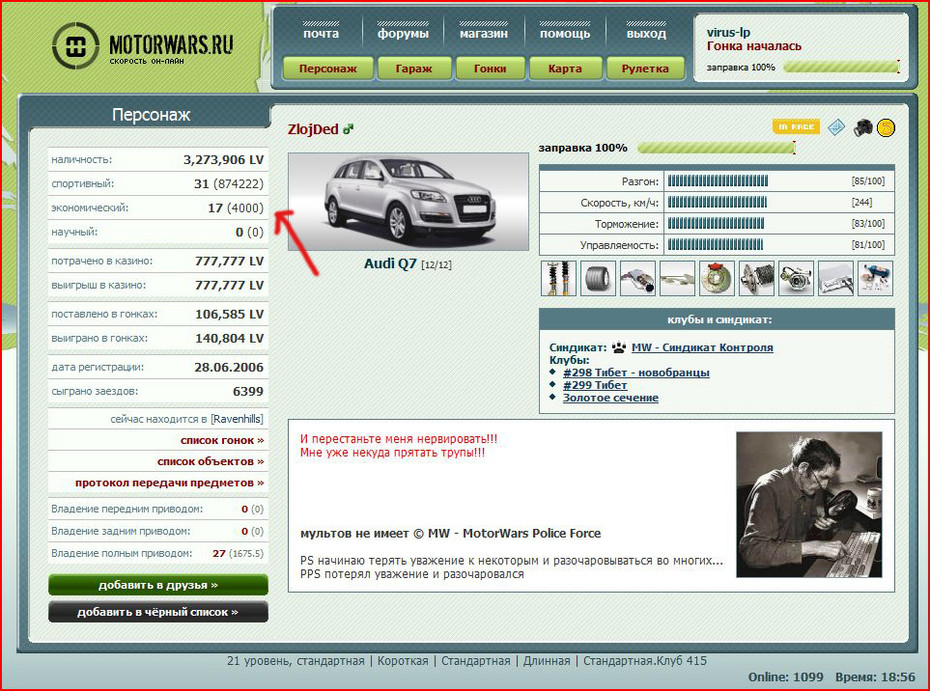Select the spoiler body part icon
Screen dimensions: 930x691
(677, 278)
